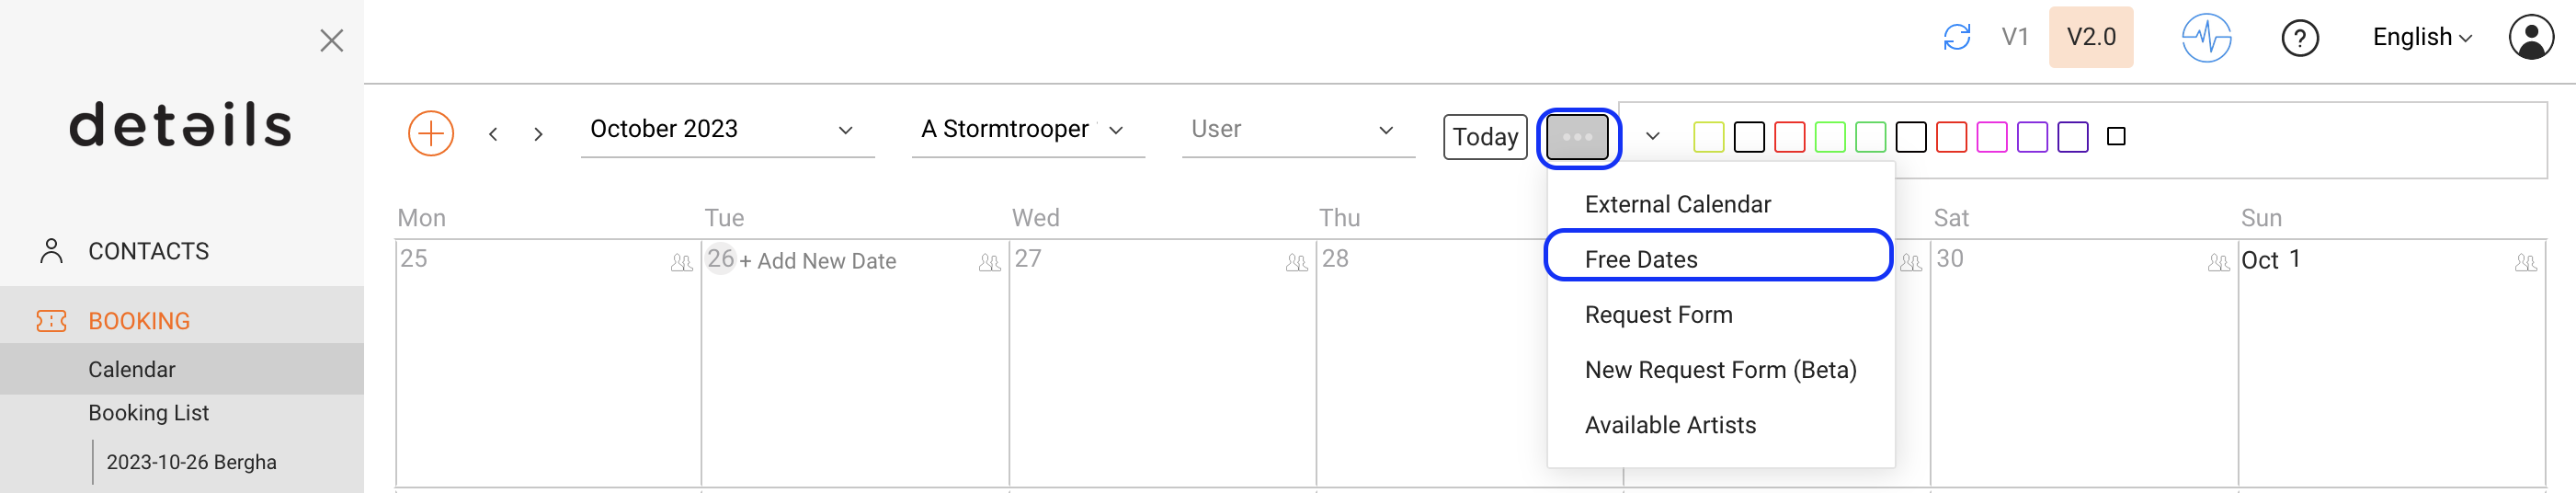
Task: Go to next month arrow
Action: coord(538,134)
